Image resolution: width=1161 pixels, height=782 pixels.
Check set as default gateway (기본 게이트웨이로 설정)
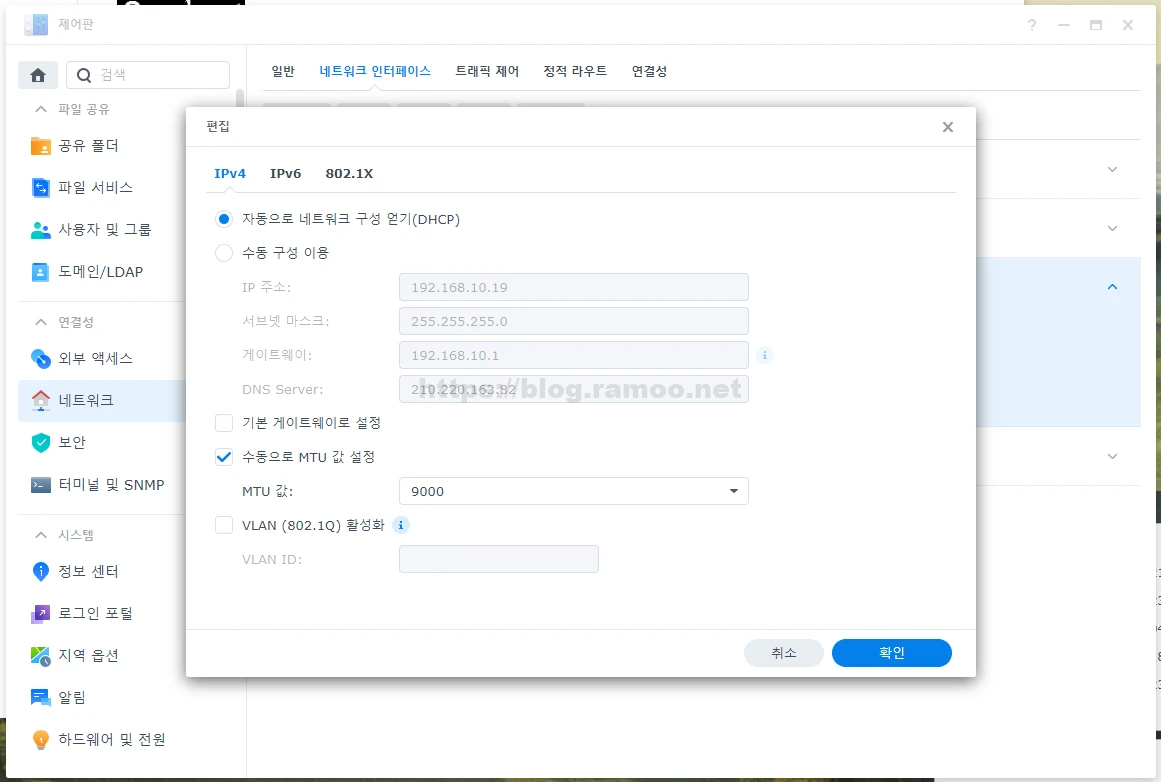(224, 423)
